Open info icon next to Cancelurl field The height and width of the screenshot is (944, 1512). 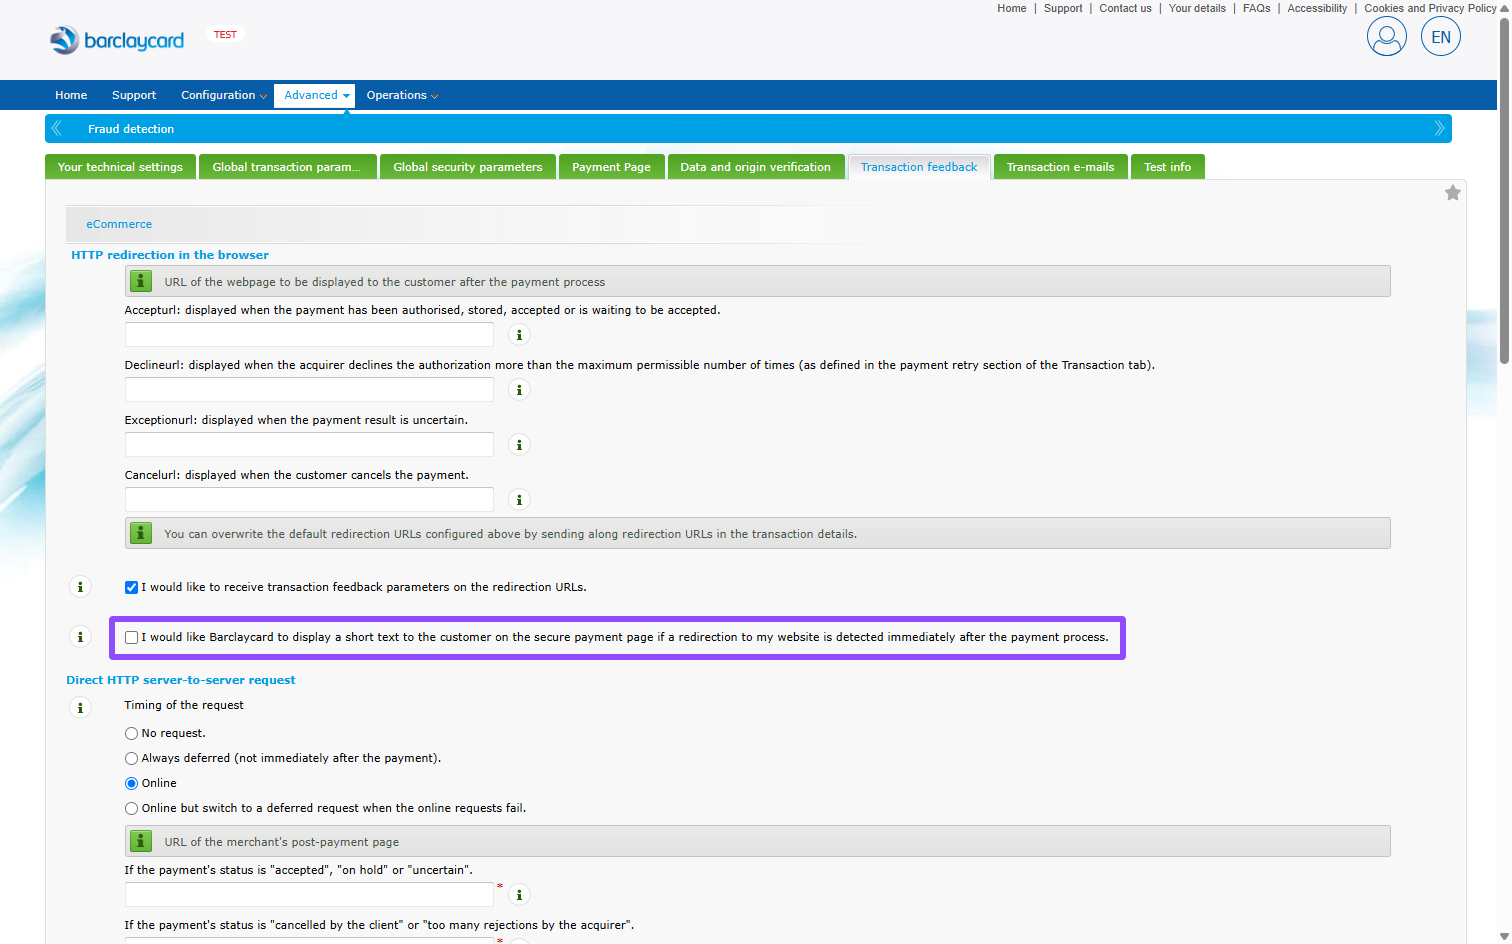click(x=519, y=500)
